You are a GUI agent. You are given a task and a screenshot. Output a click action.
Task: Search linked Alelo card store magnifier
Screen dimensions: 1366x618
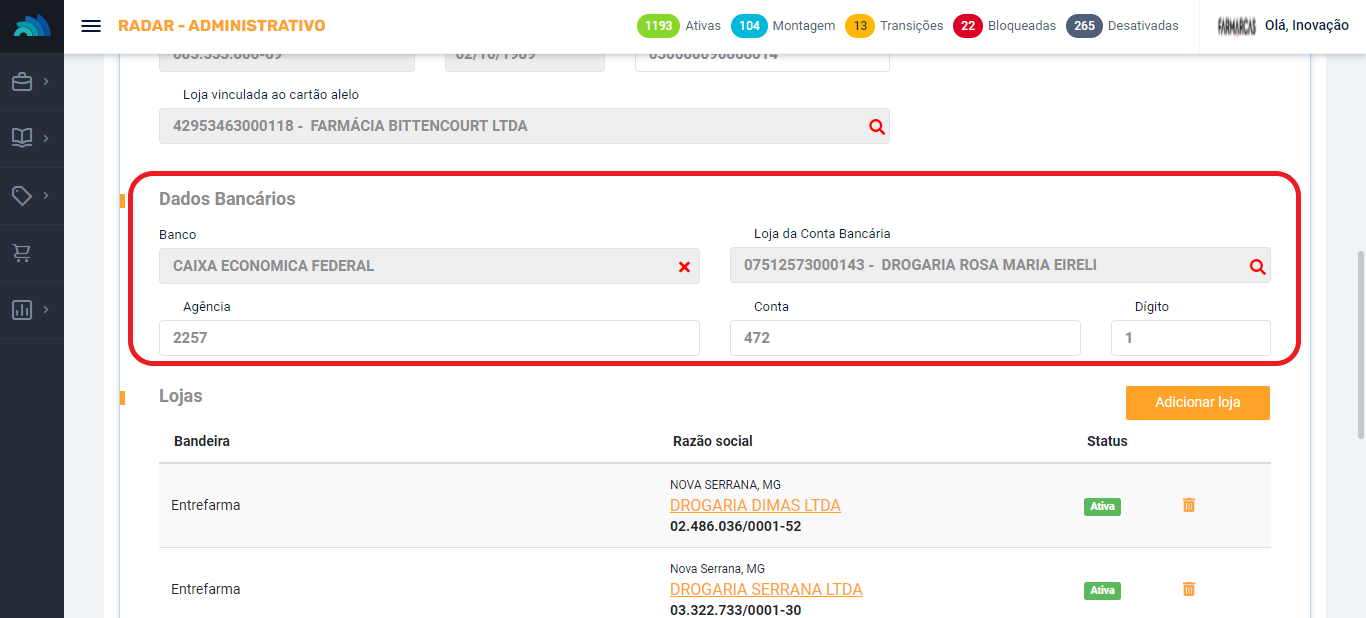coord(876,127)
